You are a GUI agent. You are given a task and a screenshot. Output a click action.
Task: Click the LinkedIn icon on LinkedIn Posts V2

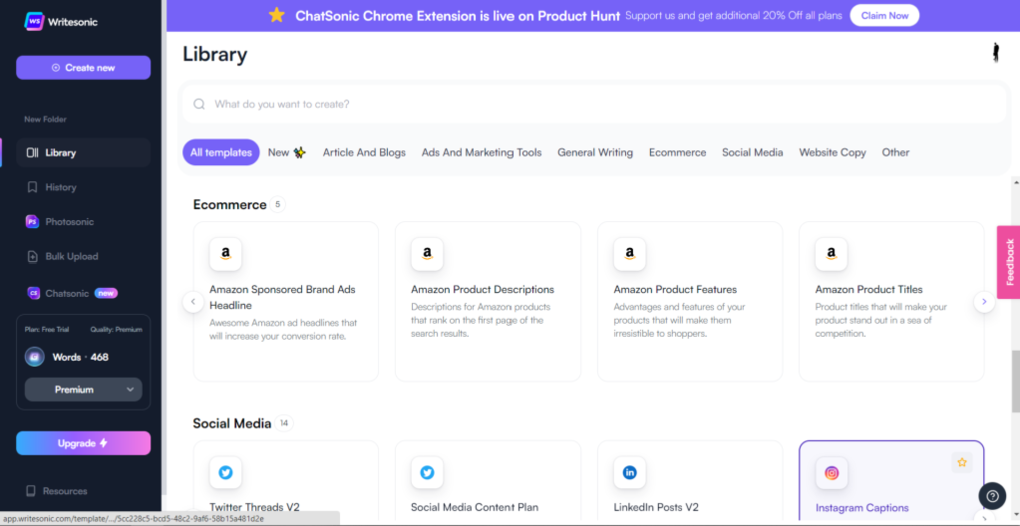pyautogui.click(x=629, y=473)
